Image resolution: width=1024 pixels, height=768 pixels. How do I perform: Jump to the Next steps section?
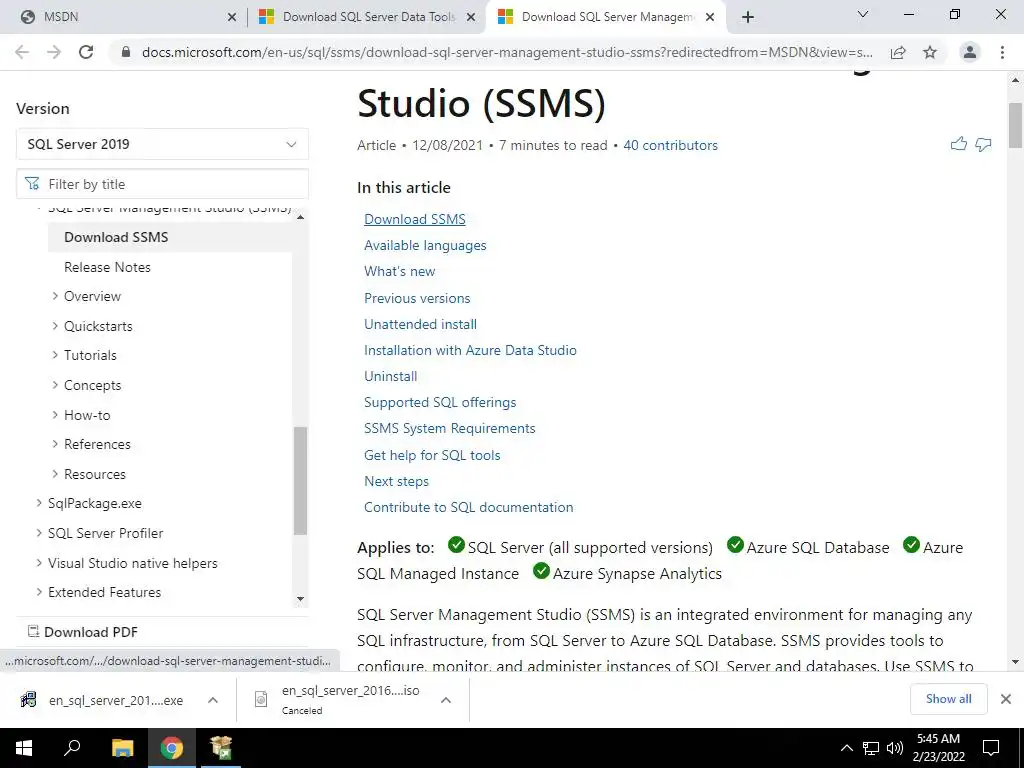tap(396, 481)
